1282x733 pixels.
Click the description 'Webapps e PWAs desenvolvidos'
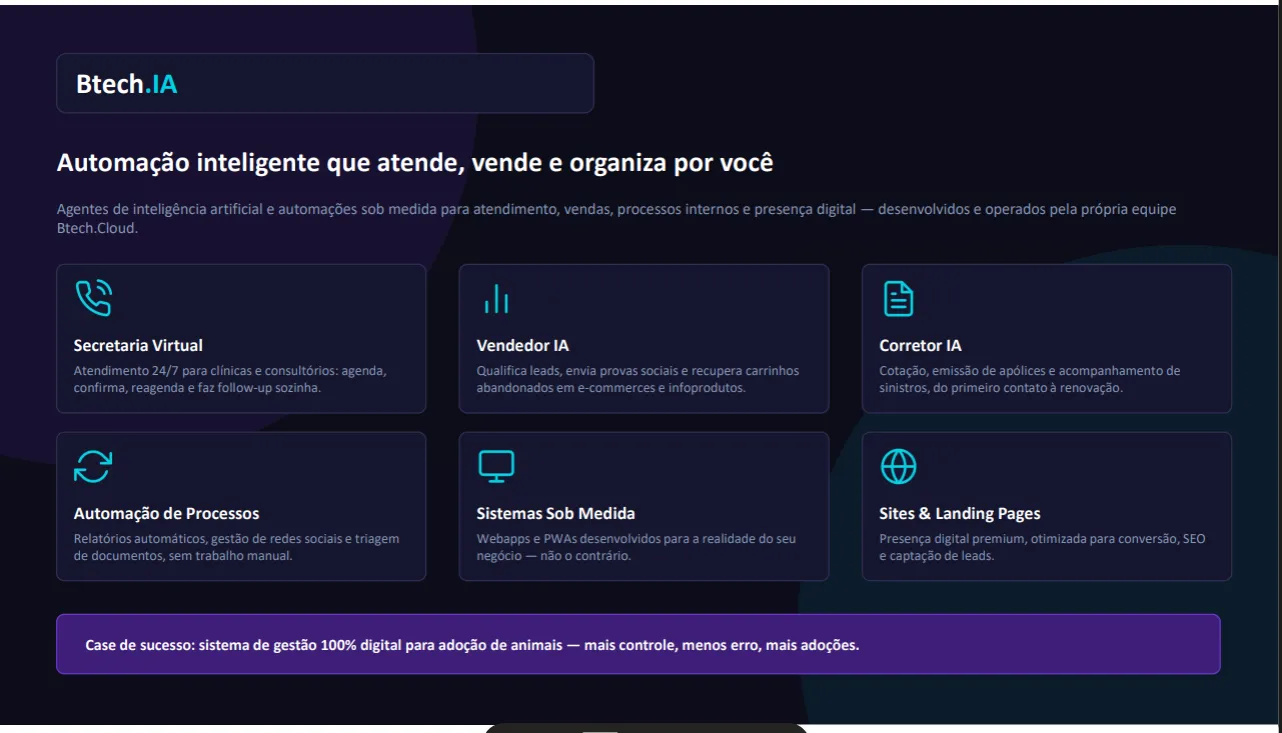[x=636, y=547]
